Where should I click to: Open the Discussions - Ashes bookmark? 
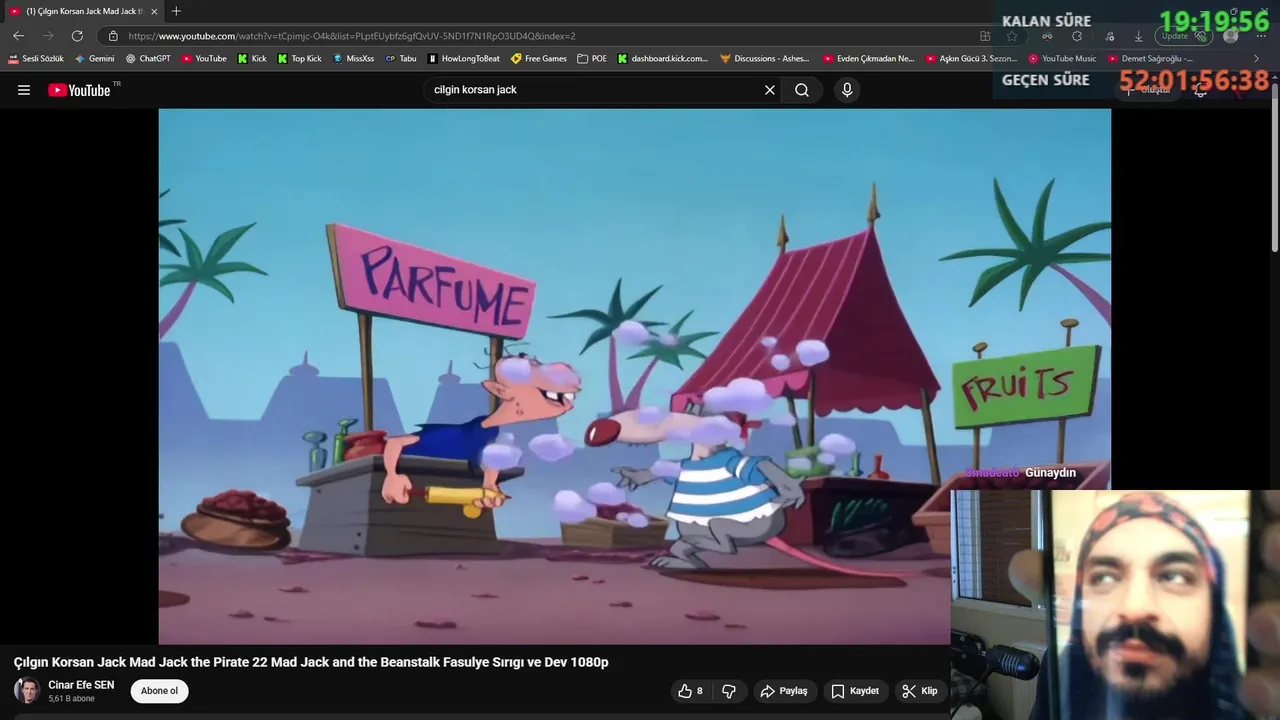pyautogui.click(x=765, y=59)
